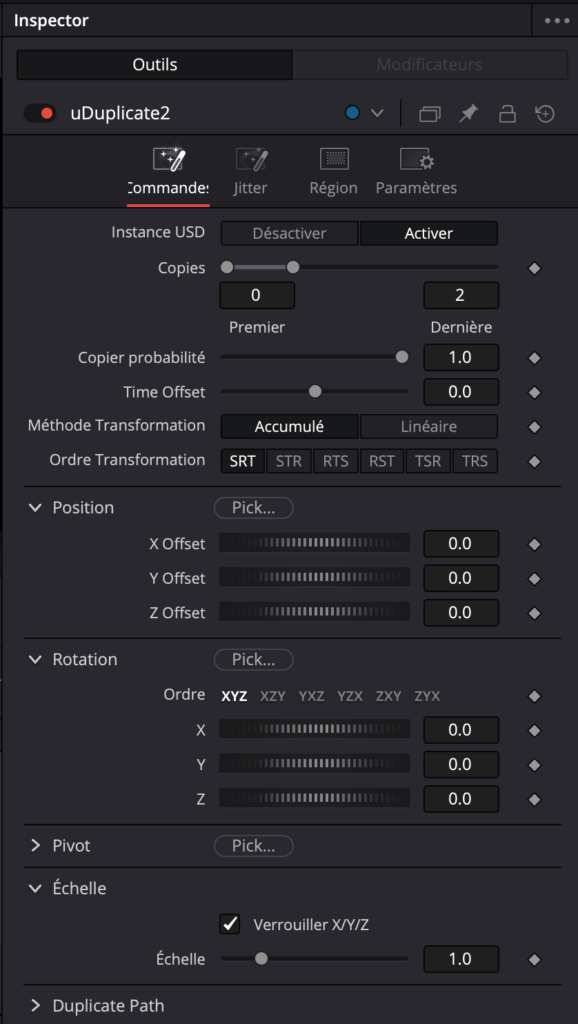
Task: Select TRS transformation order
Action: 475,461
